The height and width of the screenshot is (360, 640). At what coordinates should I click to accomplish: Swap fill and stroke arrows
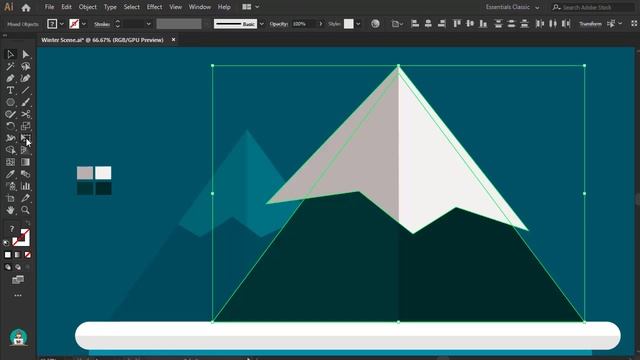[x=28, y=223]
